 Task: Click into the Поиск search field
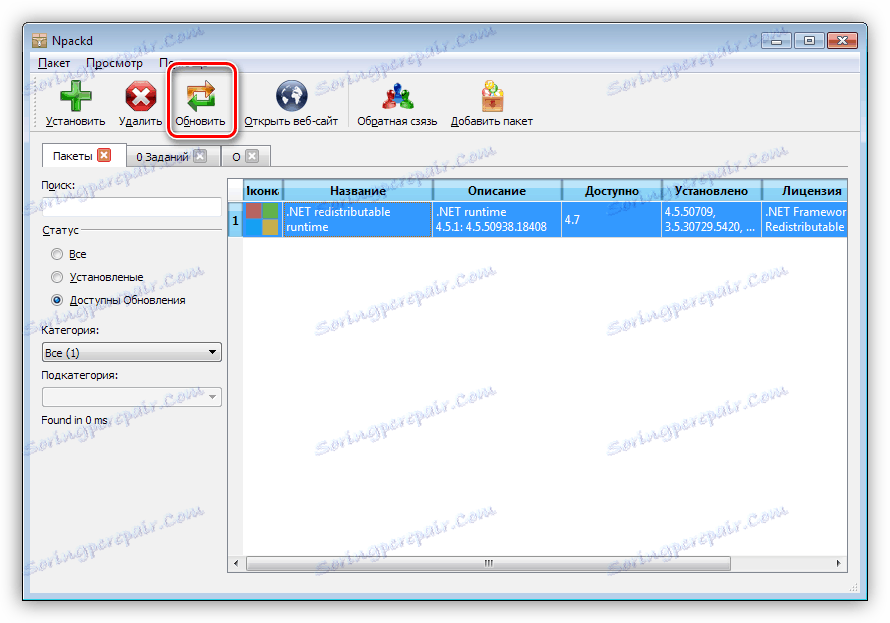coord(132,207)
